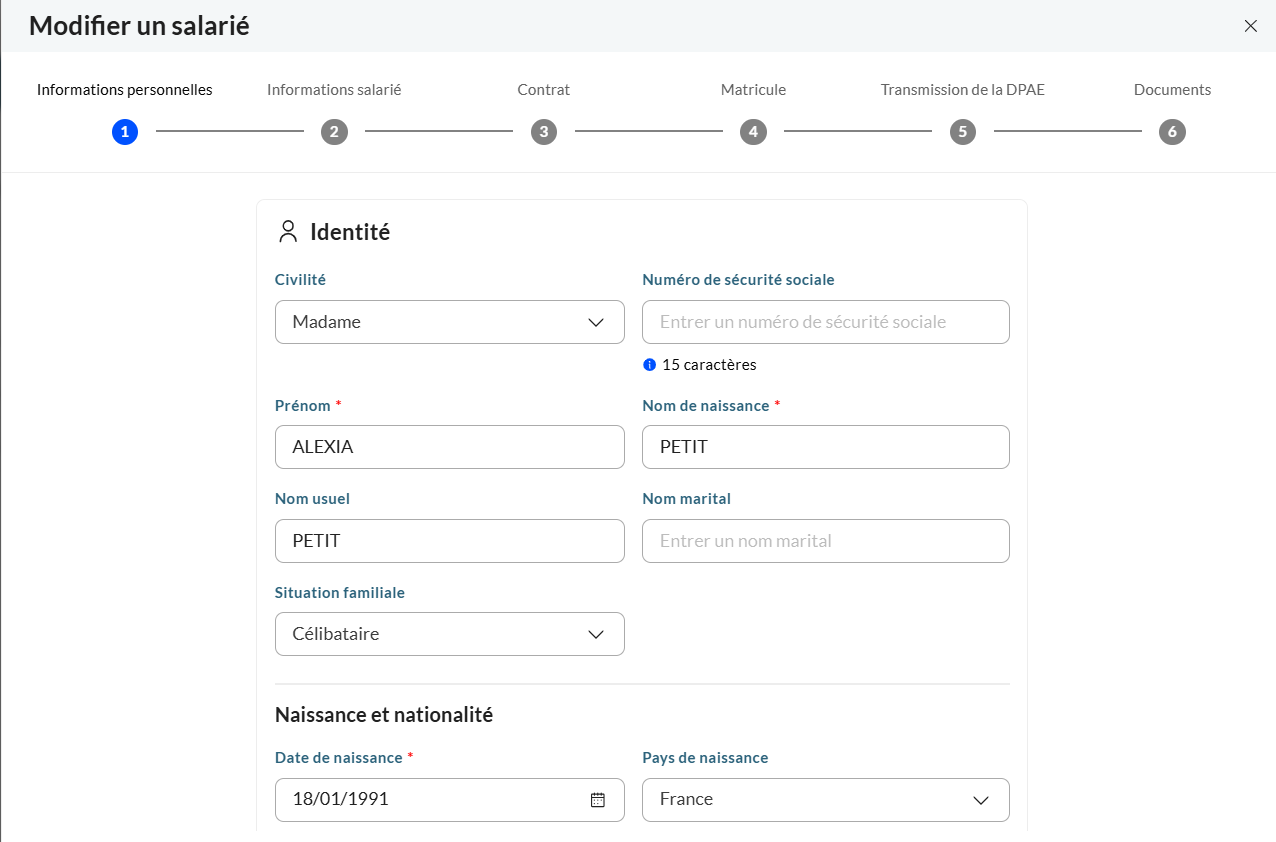The width and height of the screenshot is (1276, 842).
Task: Close the Modifier un salarié dialog
Action: [x=1250, y=26]
